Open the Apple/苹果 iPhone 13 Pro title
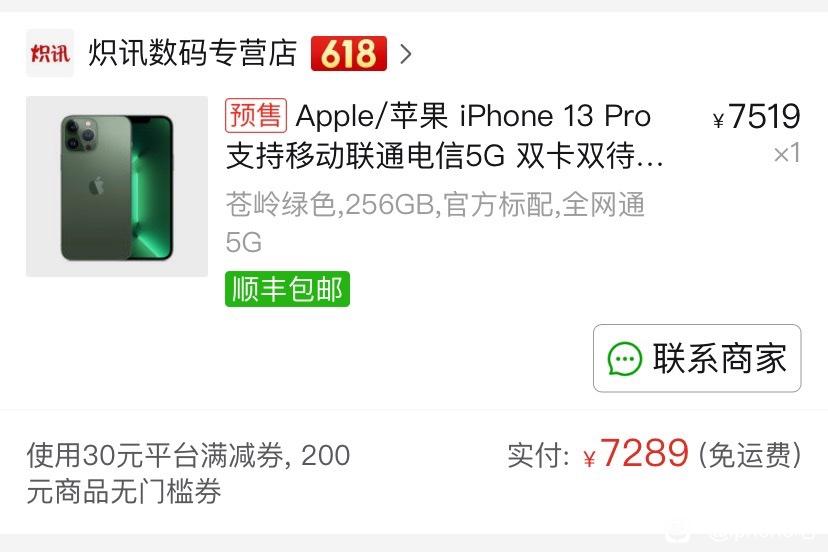The width and height of the screenshot is (828, 552). 473,116
